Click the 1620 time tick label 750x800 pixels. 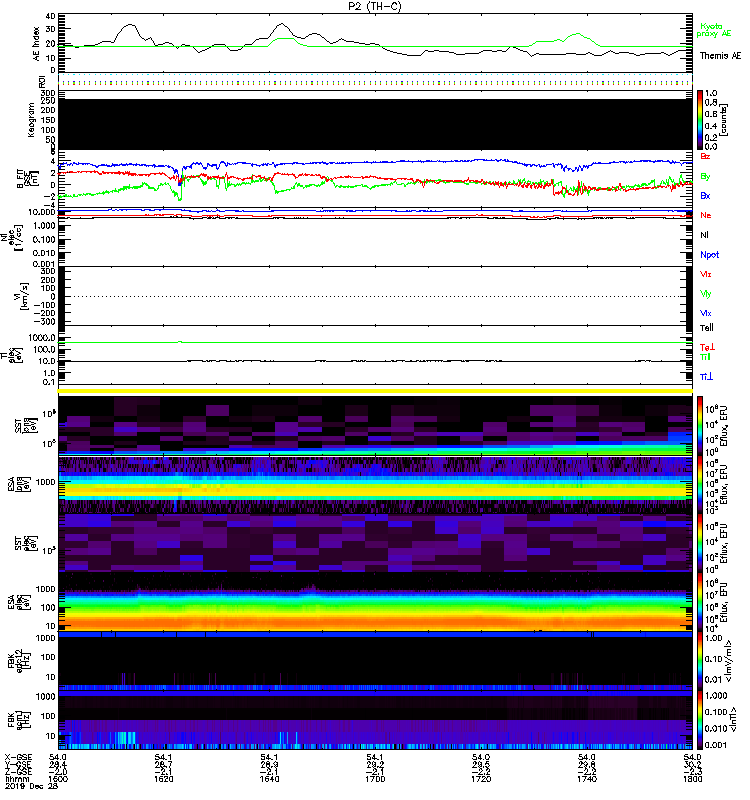(x=163, y=779)
